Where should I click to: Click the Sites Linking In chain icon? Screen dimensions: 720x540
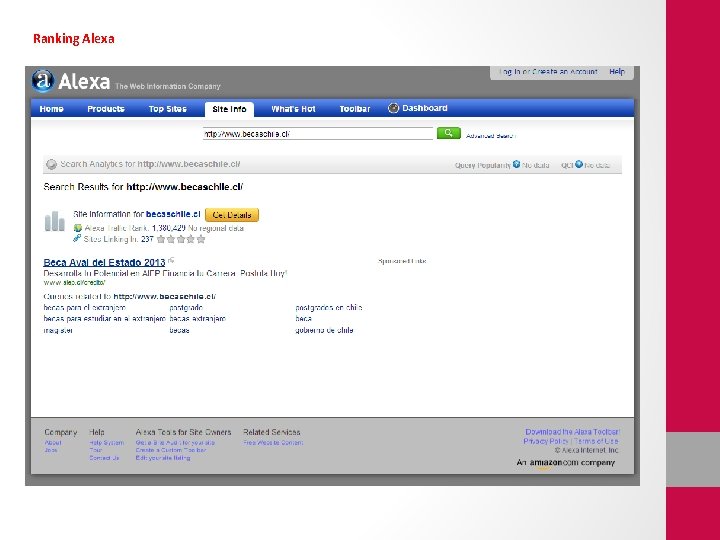tap(77, 238)
